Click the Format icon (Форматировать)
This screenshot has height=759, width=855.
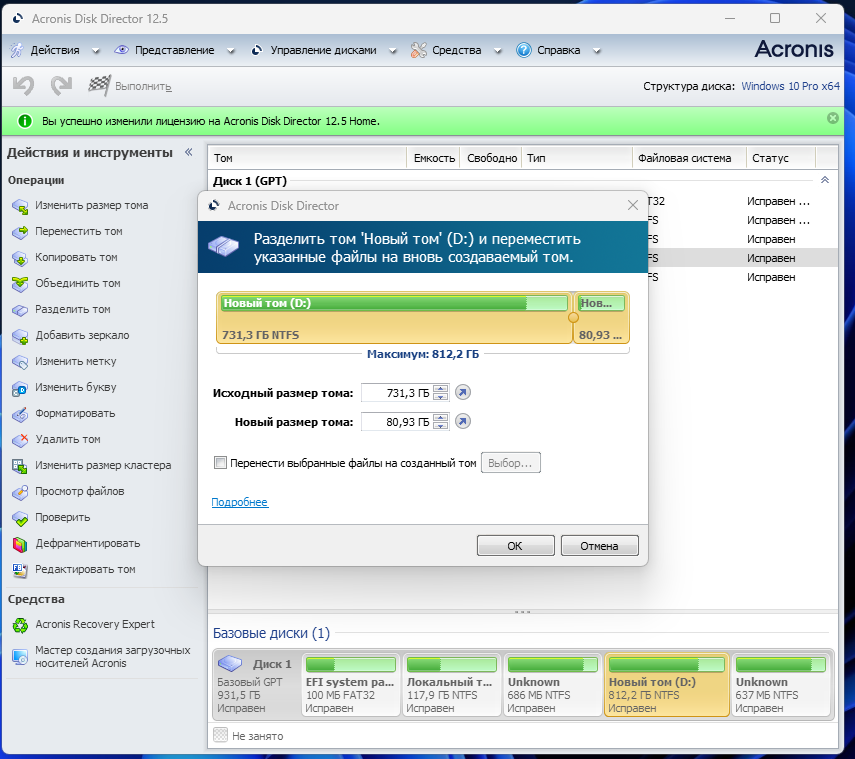click(20, 414)
